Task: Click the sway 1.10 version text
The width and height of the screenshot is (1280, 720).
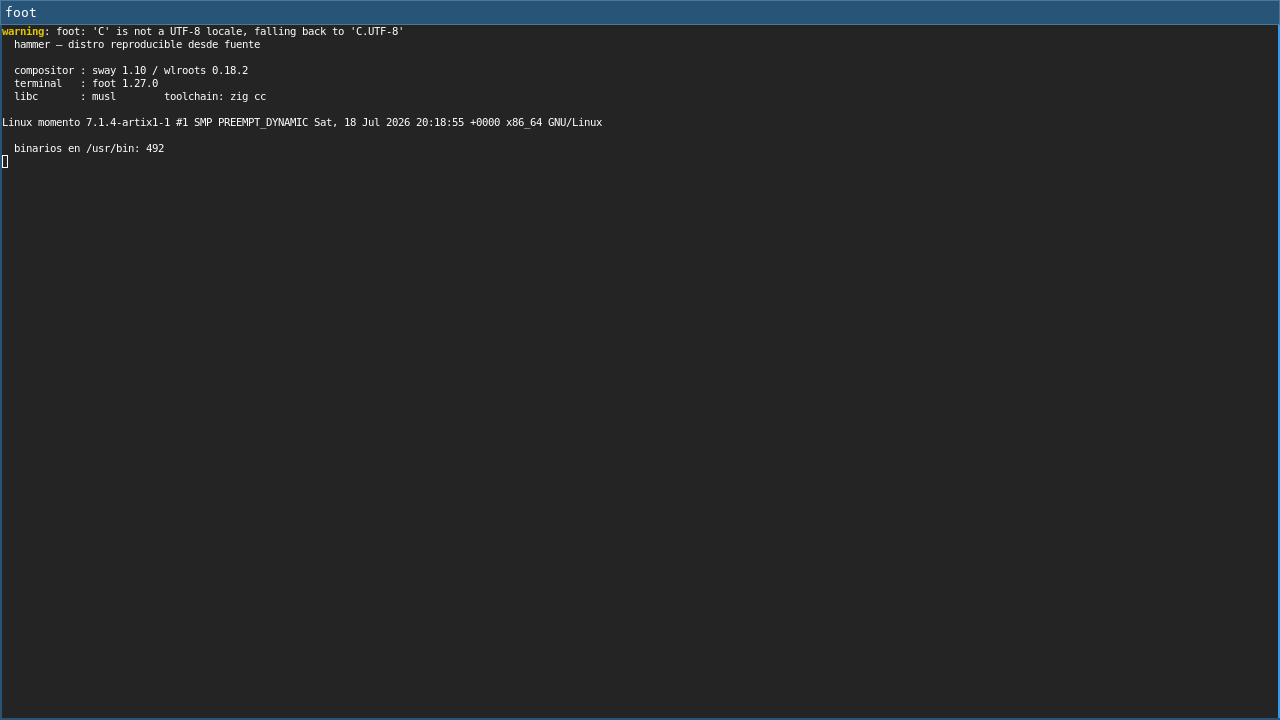Action: point(119,71)
